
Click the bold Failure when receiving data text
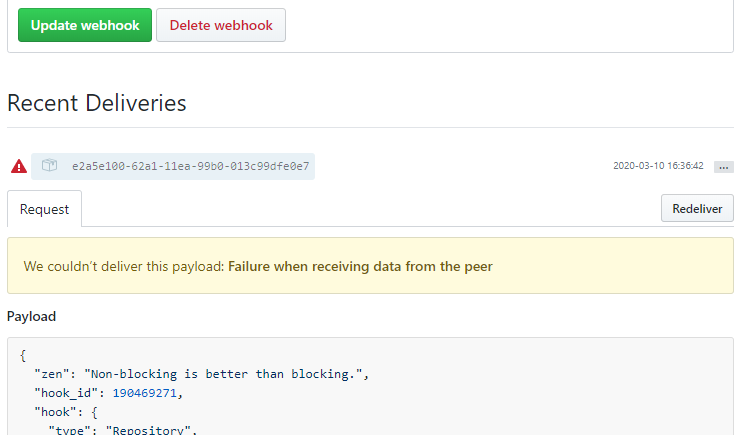click(x=360, y=266)
